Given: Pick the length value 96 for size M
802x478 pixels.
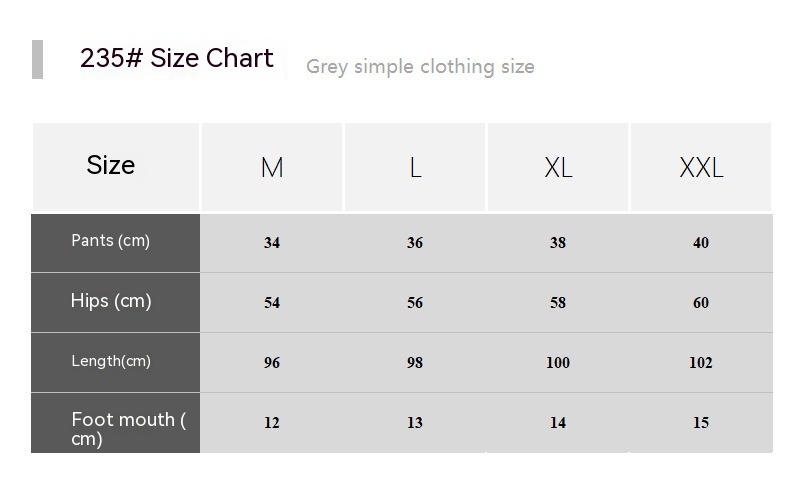Looking at the screenshot, I should click(x=272, y=363).
